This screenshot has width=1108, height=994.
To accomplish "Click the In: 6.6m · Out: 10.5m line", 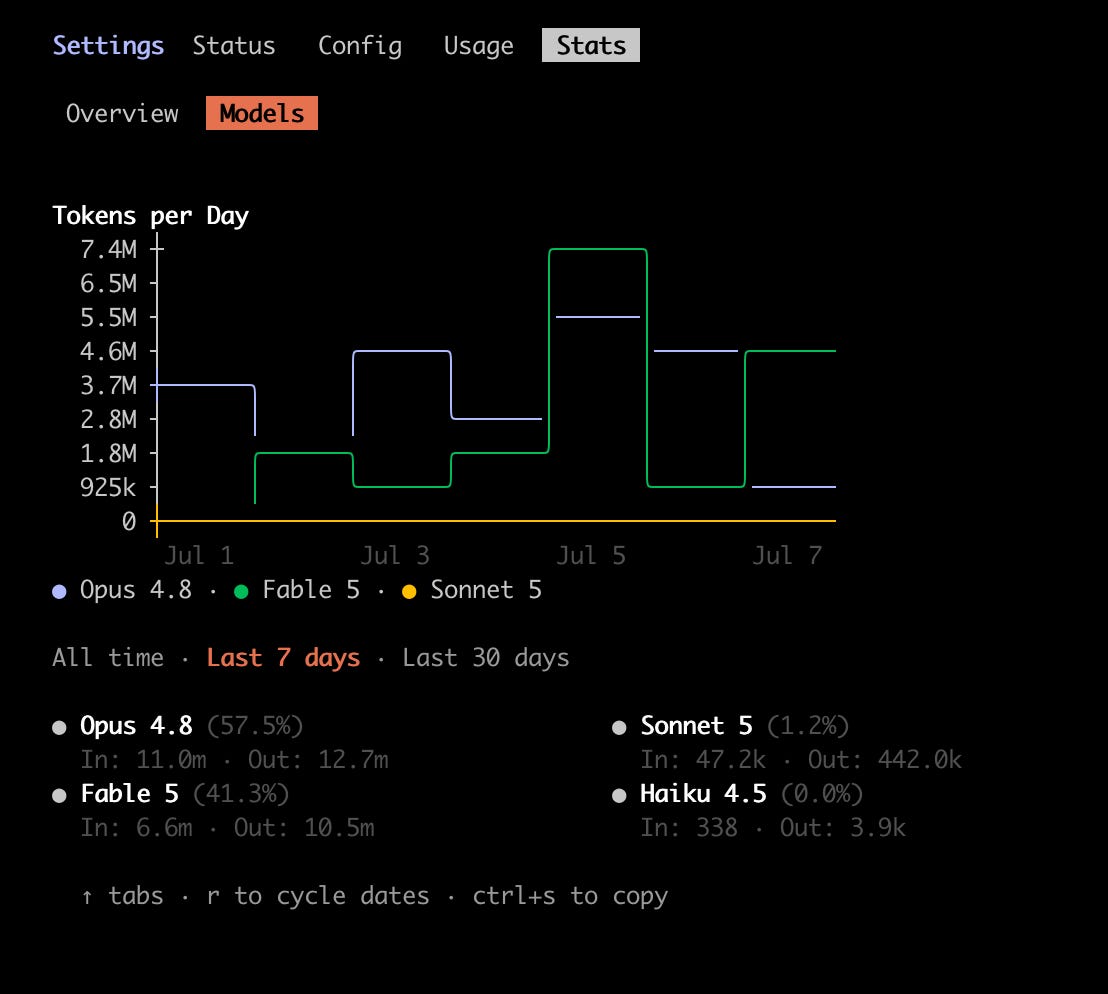I will click(227, 827).
